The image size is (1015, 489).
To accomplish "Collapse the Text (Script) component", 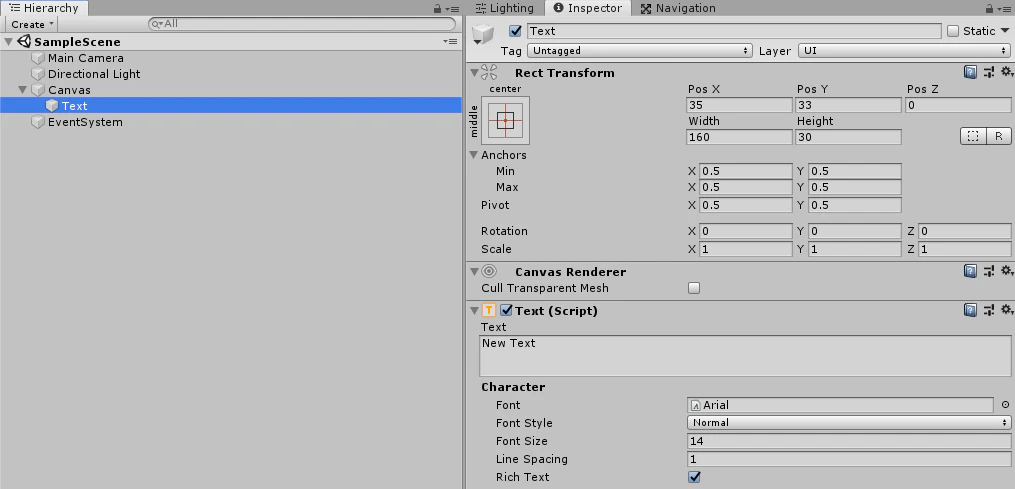I will (474, 310).
